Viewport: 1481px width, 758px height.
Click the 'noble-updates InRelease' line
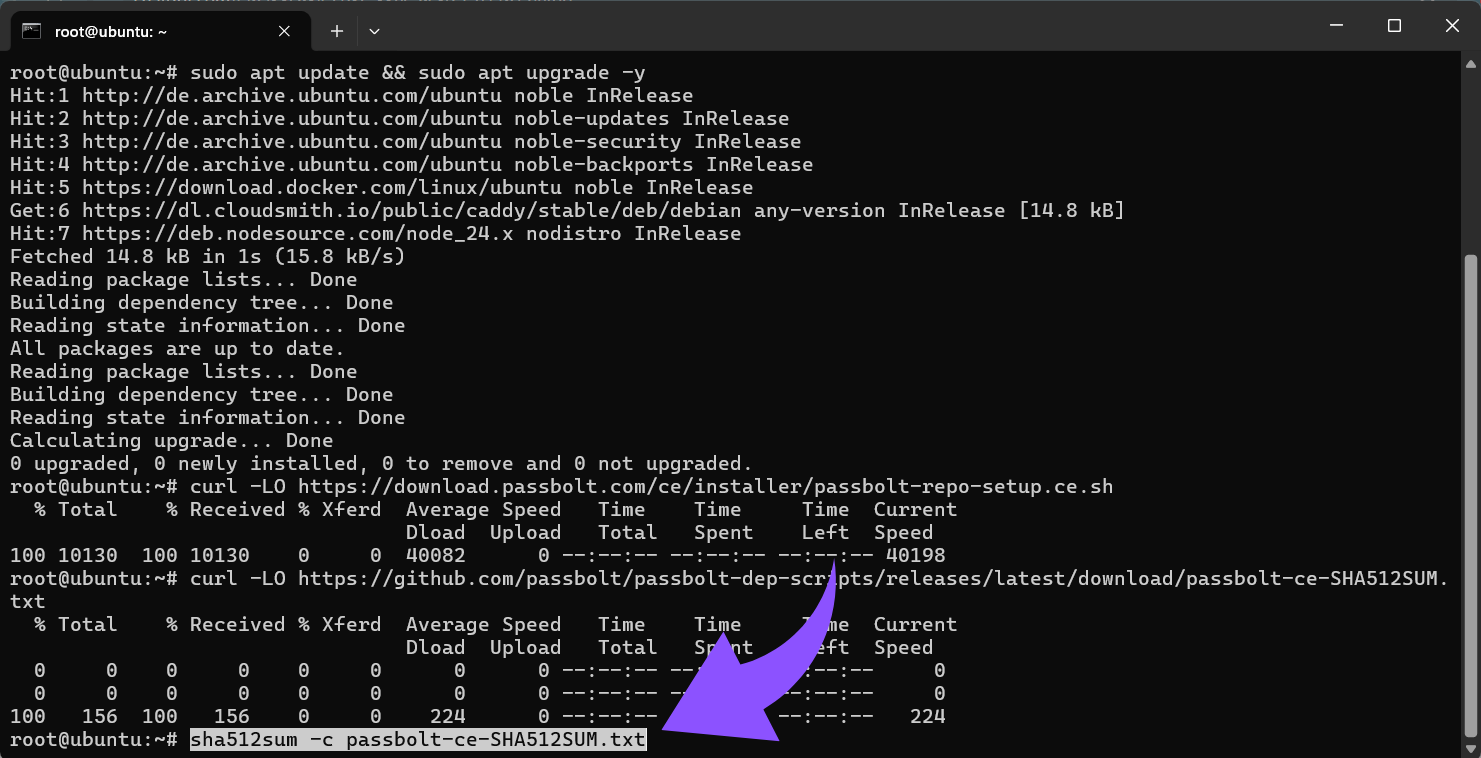(x=399, y=118)
